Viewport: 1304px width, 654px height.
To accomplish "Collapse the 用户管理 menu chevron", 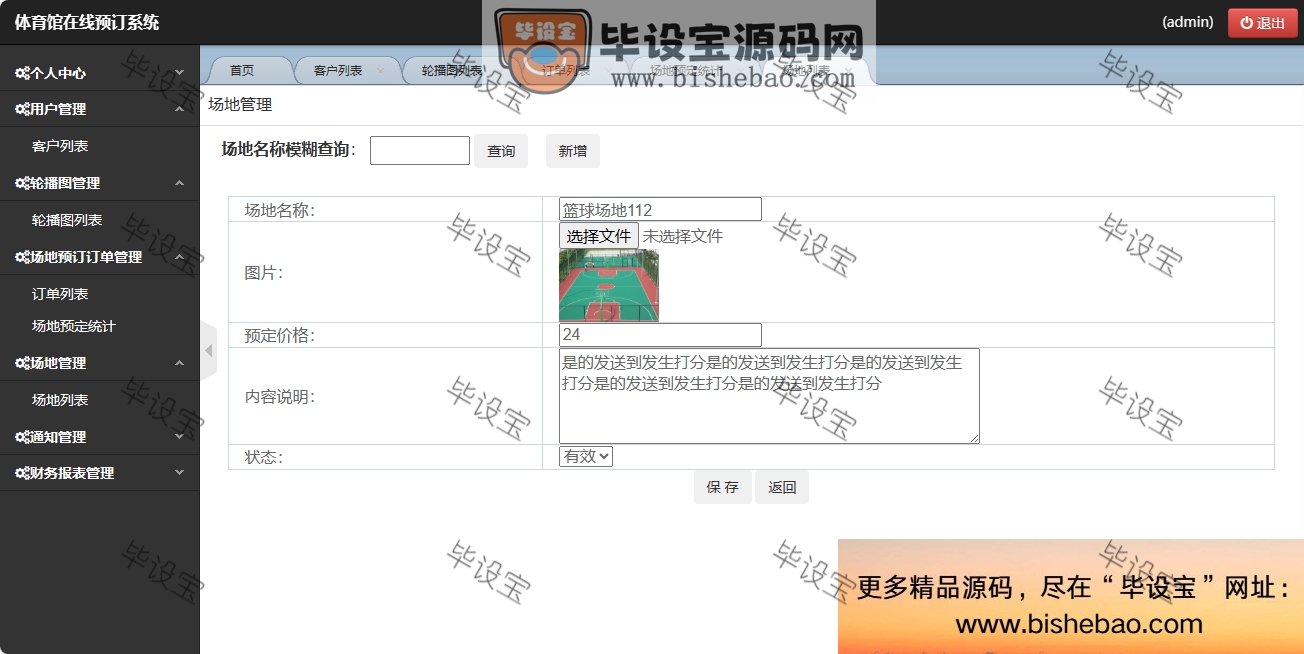I will coord(179,109).
